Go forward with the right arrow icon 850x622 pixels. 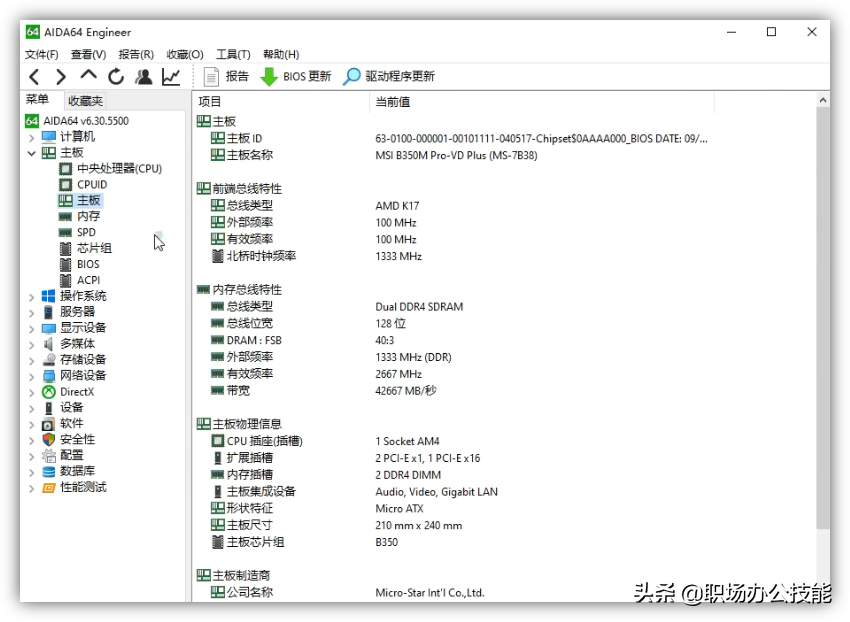(x=61, y=77)
